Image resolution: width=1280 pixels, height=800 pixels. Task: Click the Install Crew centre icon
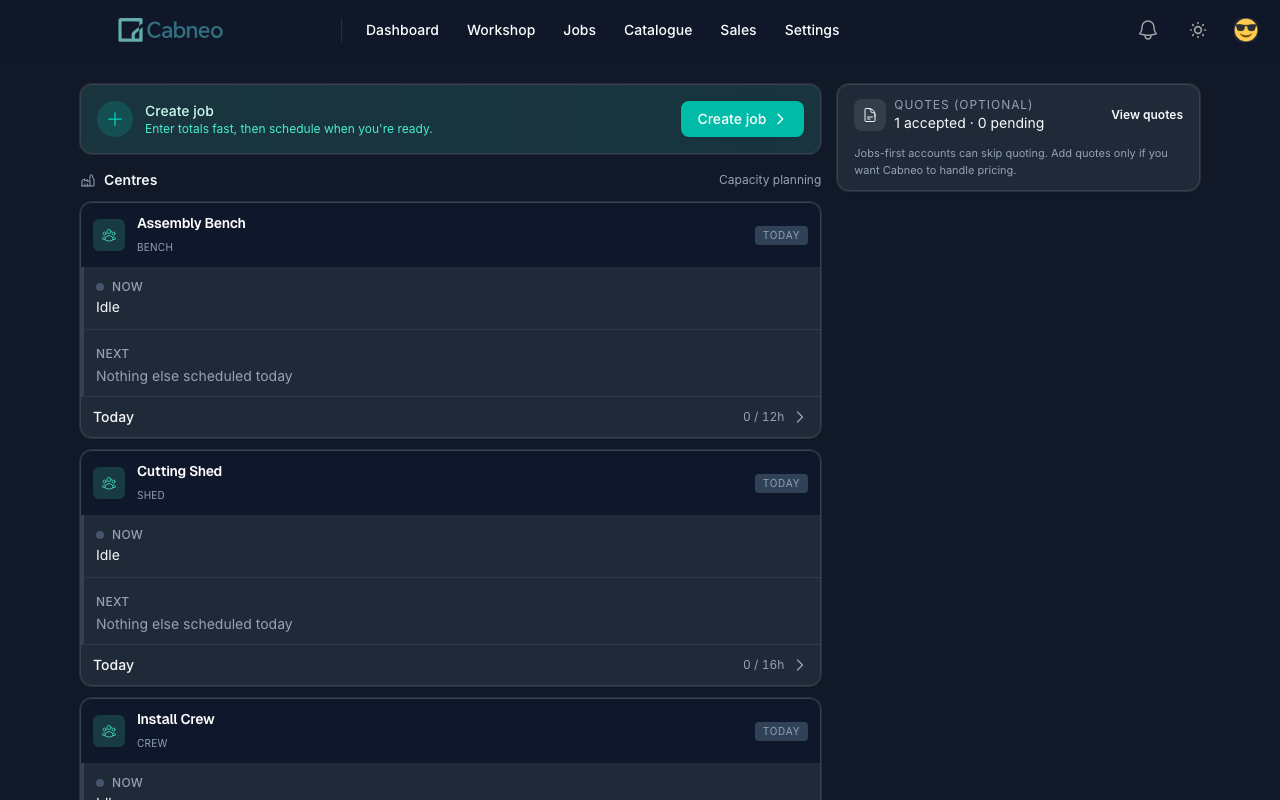(x=108, y=730)
